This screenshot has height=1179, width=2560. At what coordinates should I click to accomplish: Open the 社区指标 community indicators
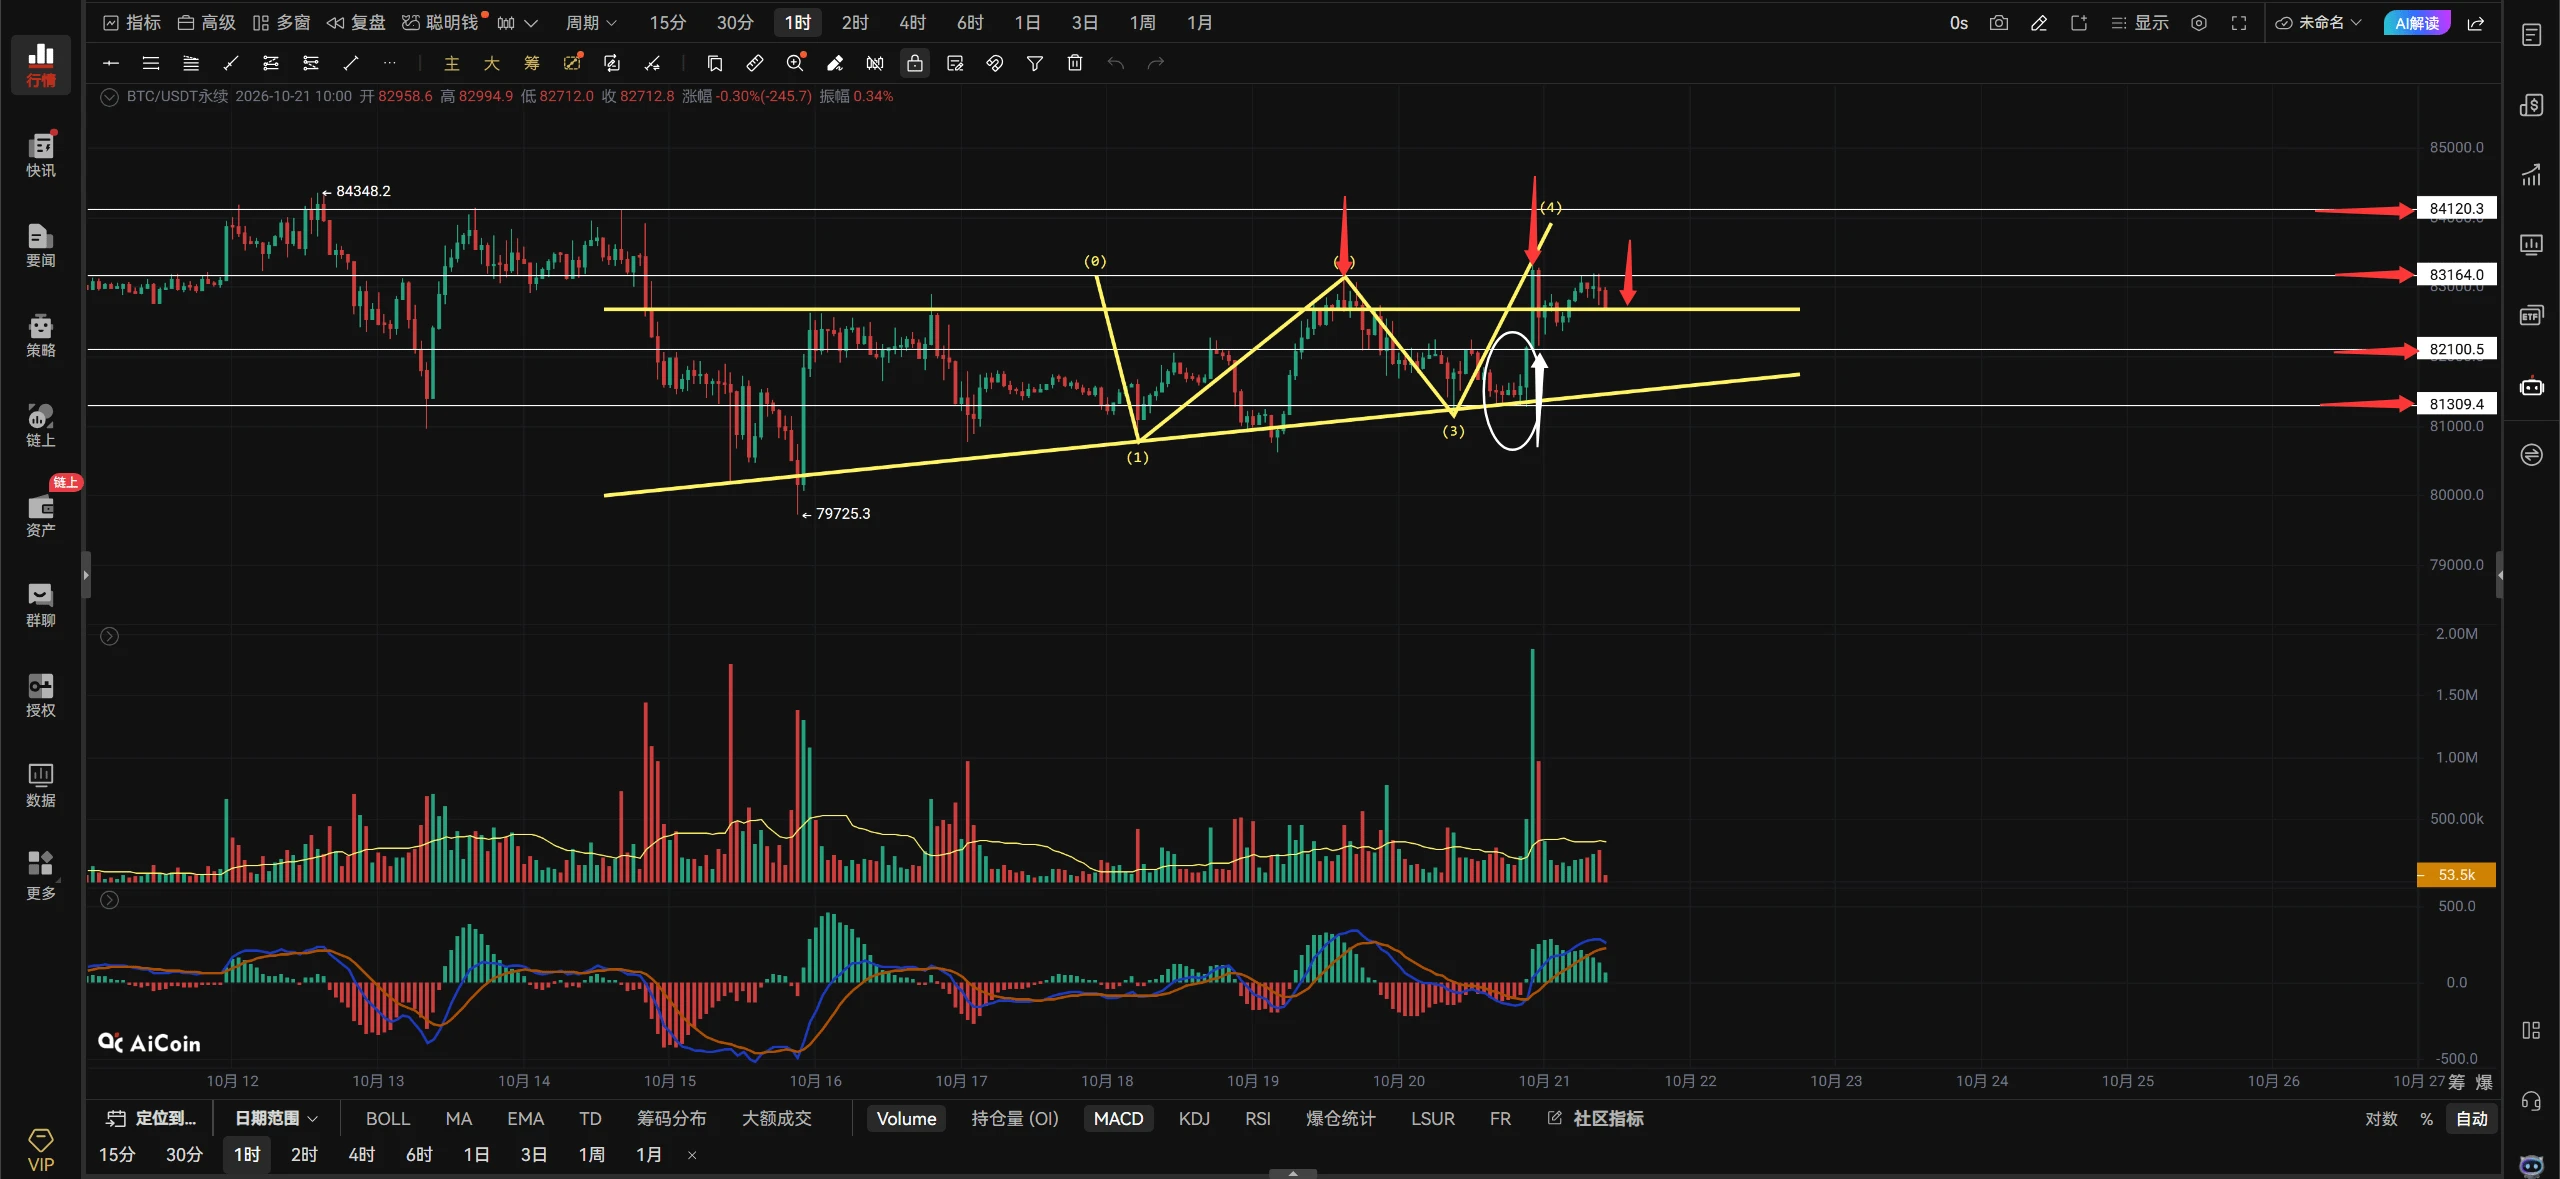pyautogui.click(x=1596, y=1118)
